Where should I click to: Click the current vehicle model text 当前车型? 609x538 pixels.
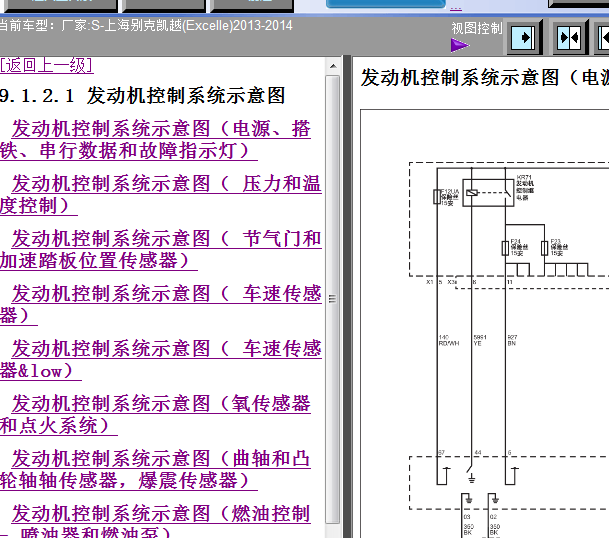click(x=146, y=26)
